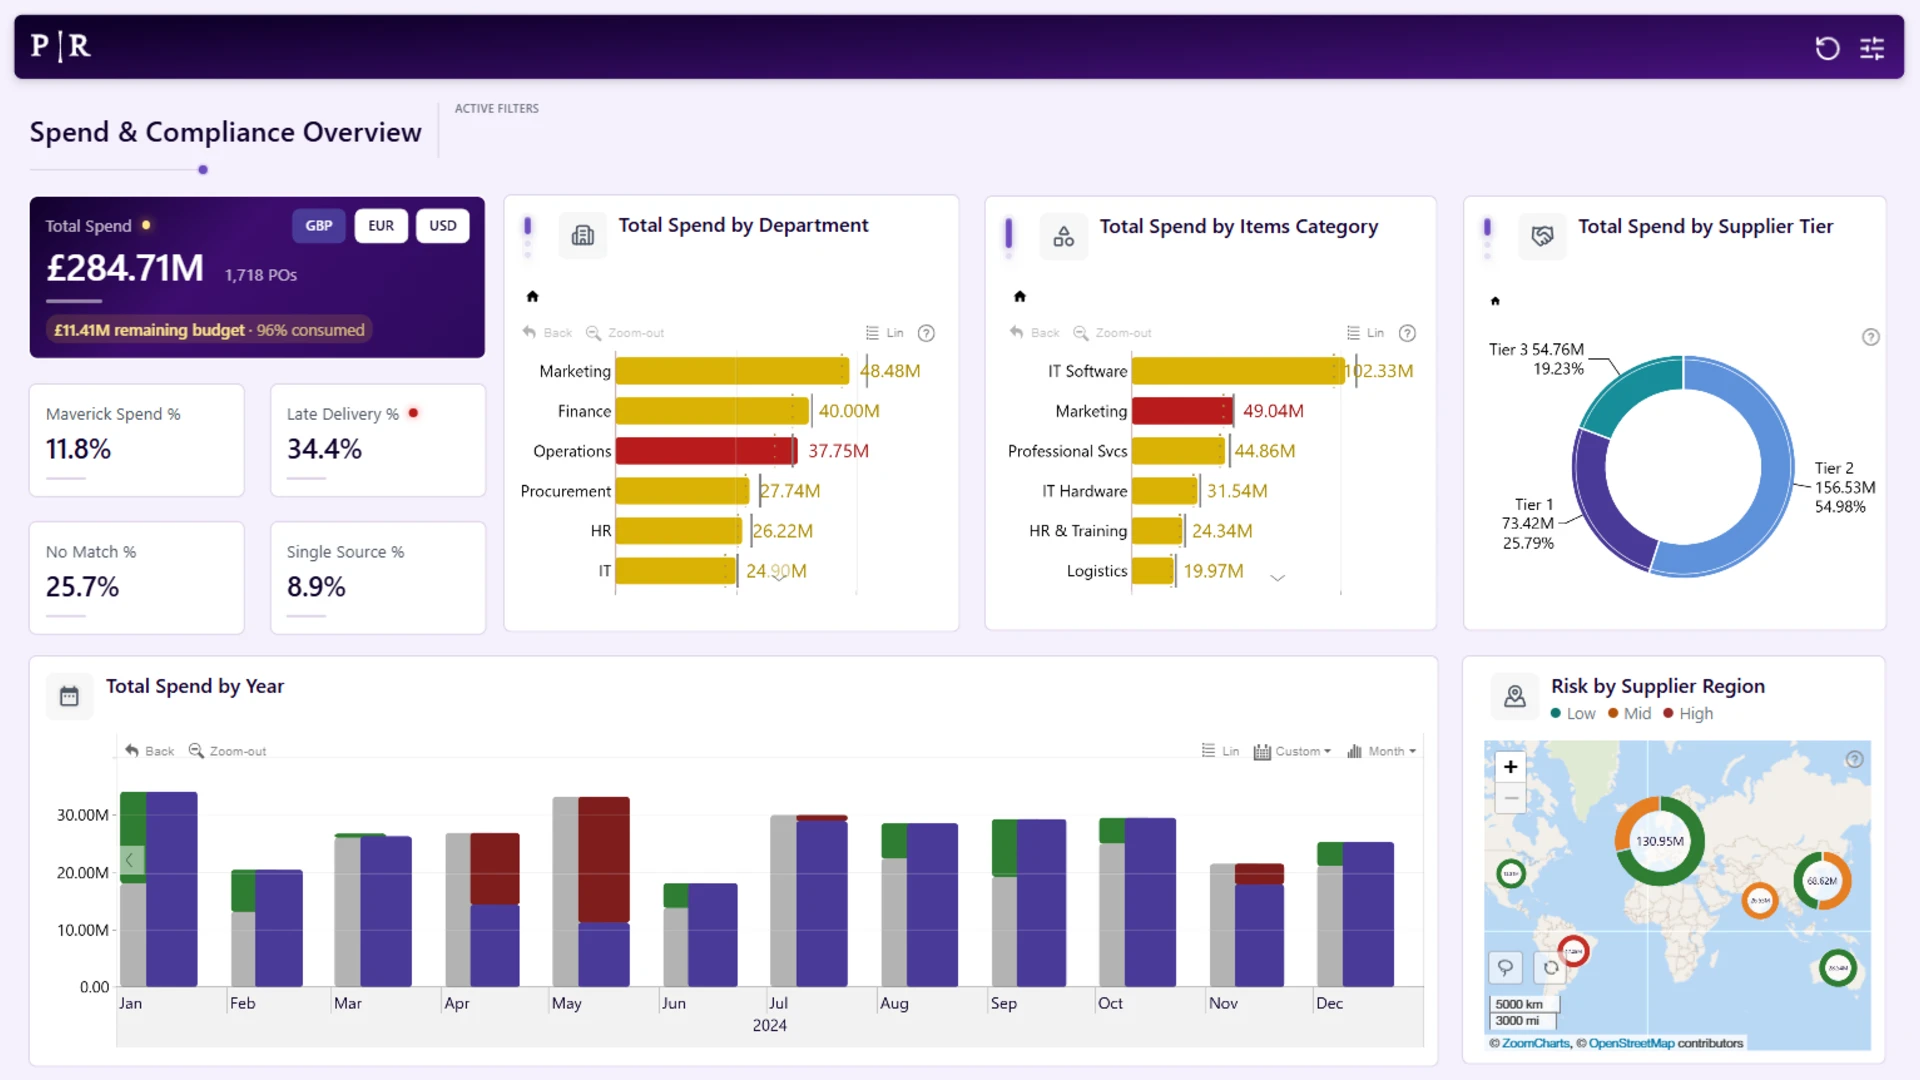
Task: Select the Single Source % card
Action: coord(378,578)
